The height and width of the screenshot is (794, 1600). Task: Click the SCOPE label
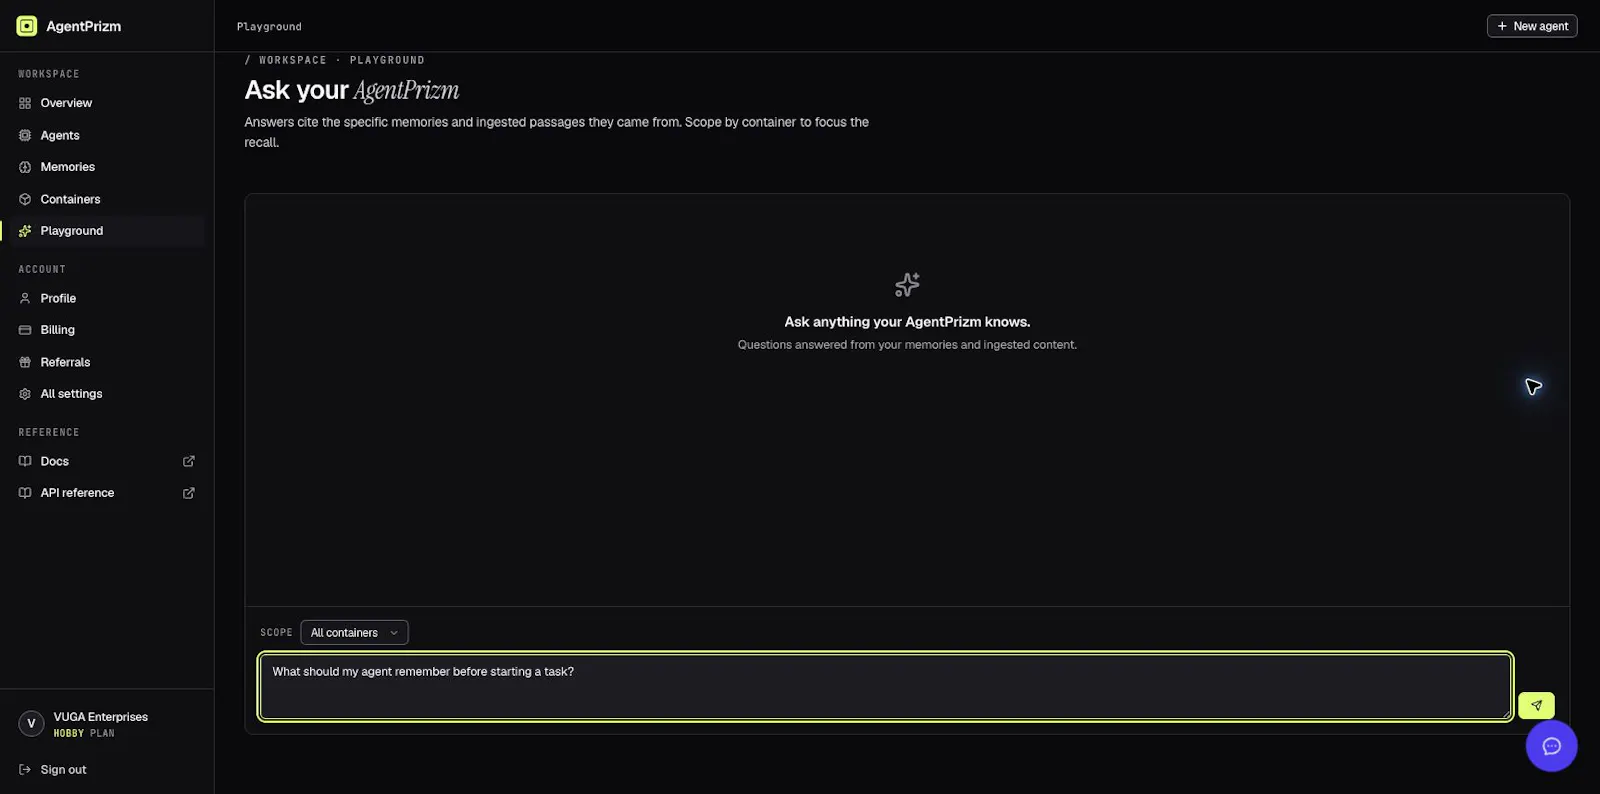276,633
